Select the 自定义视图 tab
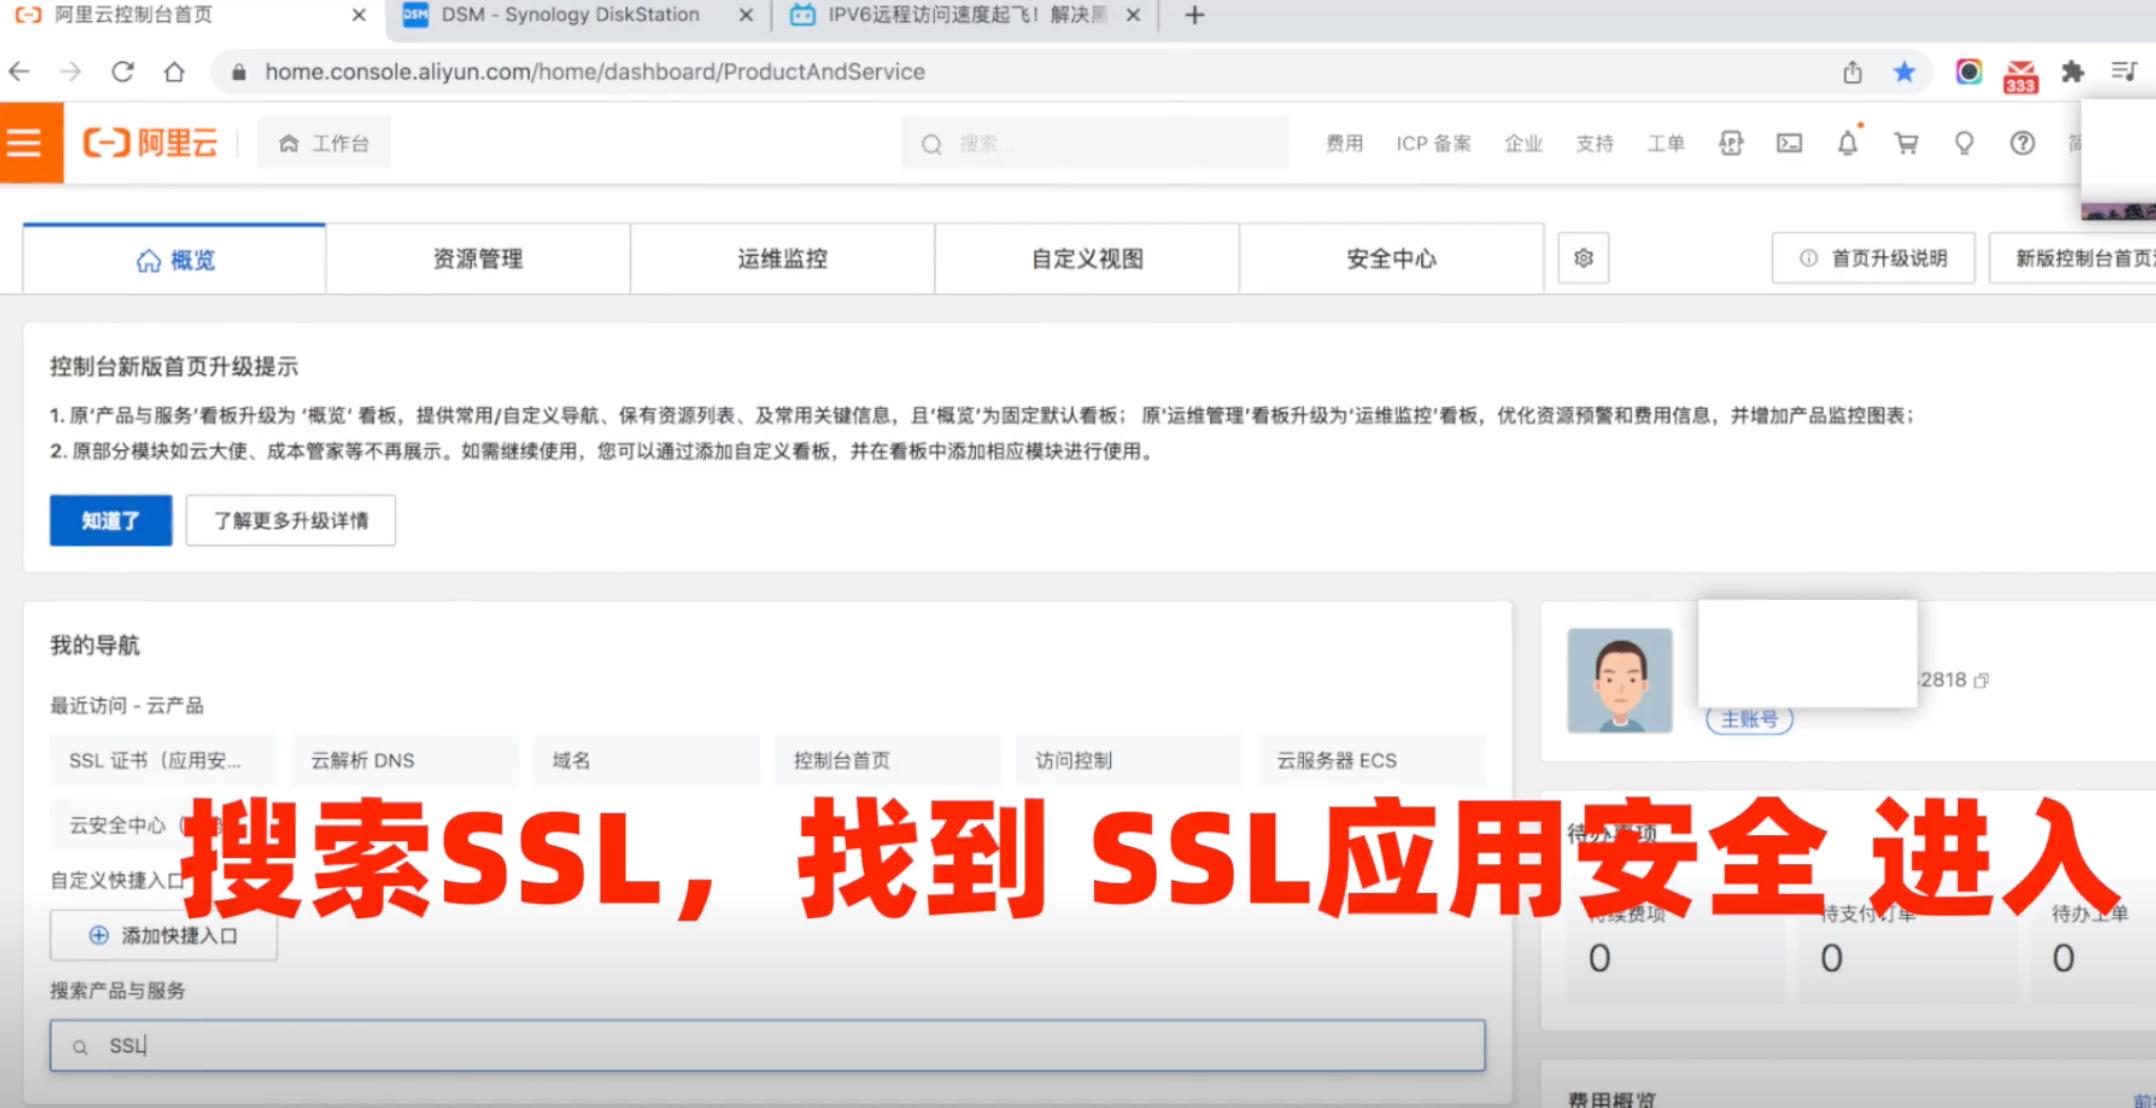 [x=1087, y=259]
